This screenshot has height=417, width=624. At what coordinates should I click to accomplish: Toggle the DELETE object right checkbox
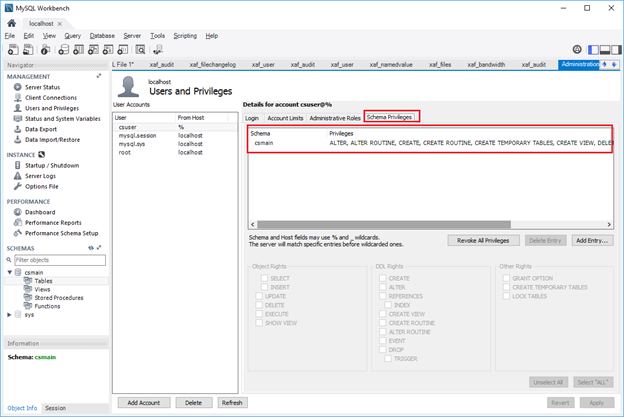coord(259,305)
